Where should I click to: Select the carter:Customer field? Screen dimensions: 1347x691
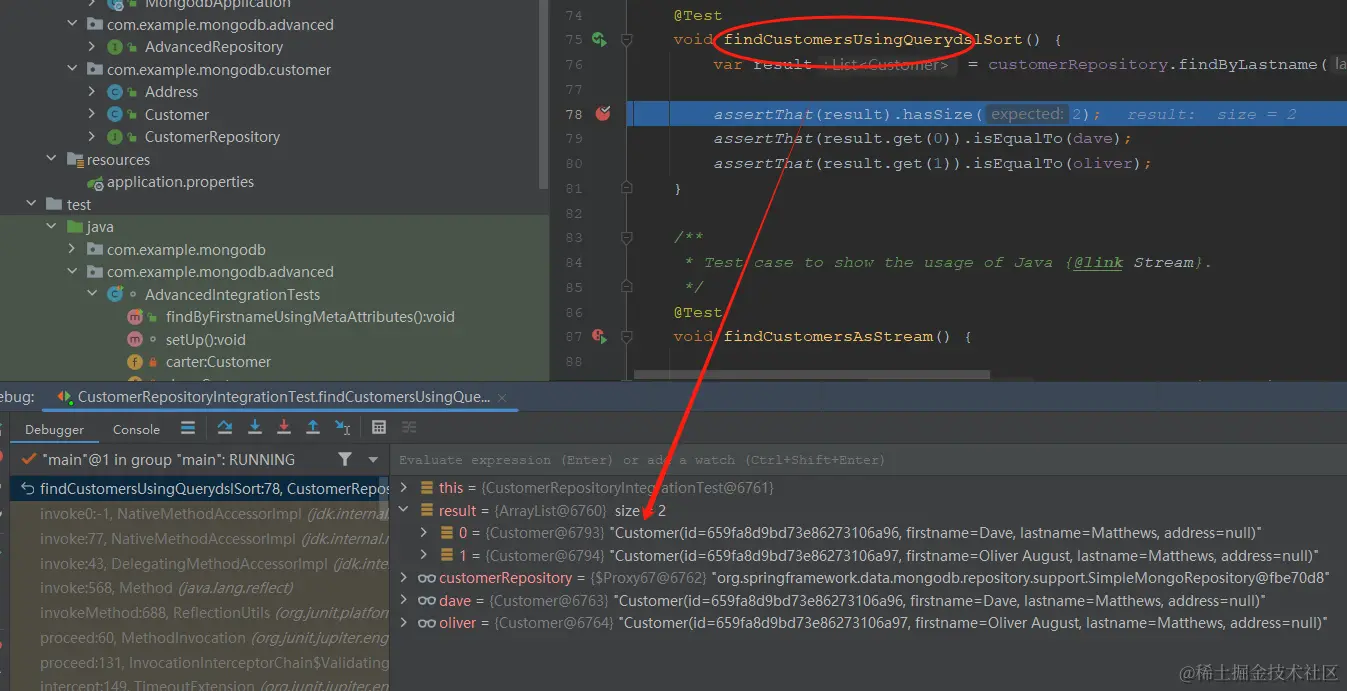(218, 362)
